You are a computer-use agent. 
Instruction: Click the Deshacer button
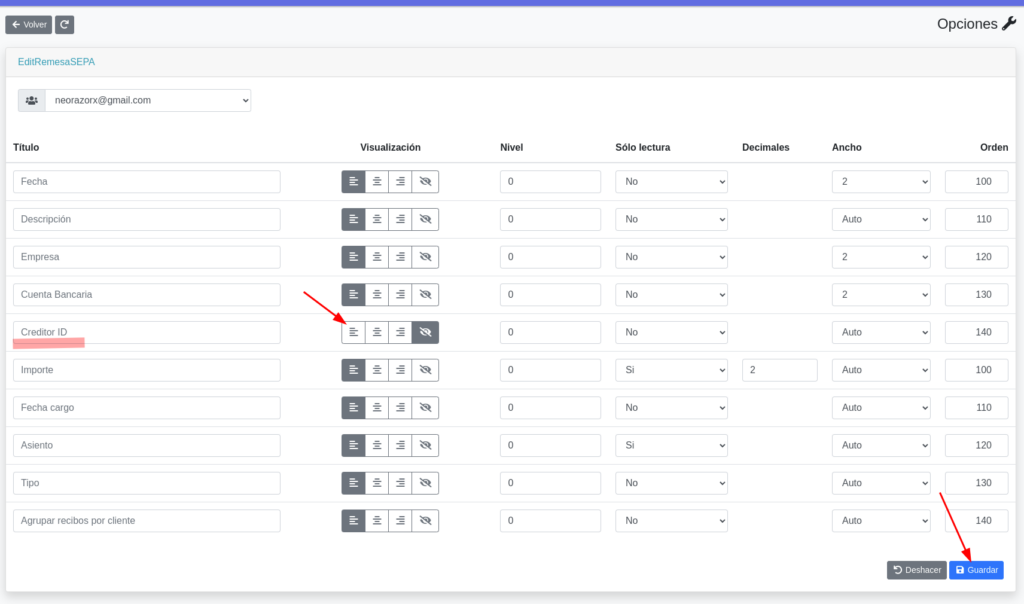[x=916, y=570]
